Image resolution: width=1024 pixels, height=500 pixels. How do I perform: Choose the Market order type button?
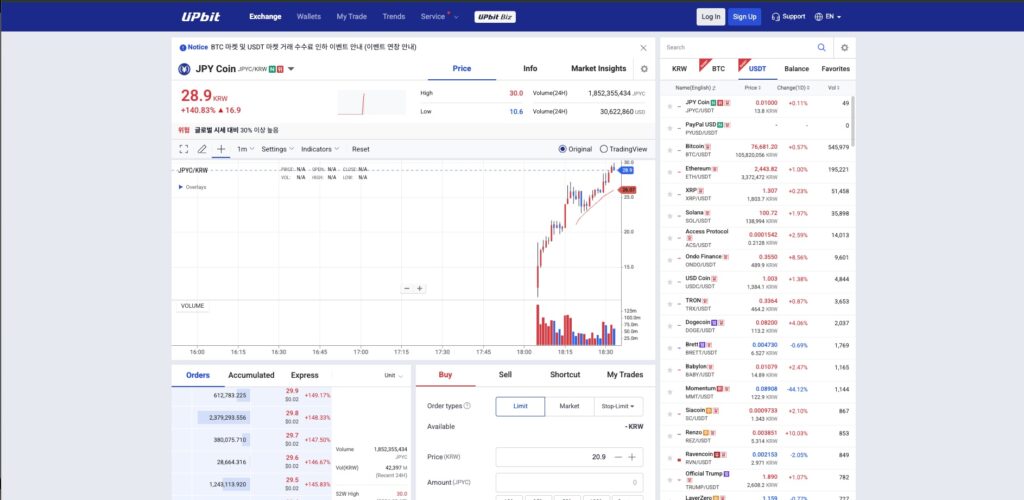click(x=569, y=406)
